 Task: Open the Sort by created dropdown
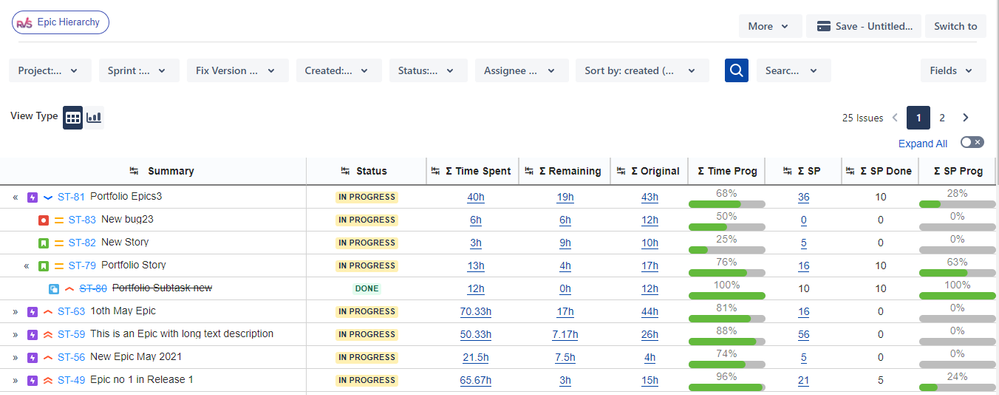tap(642, 71)
